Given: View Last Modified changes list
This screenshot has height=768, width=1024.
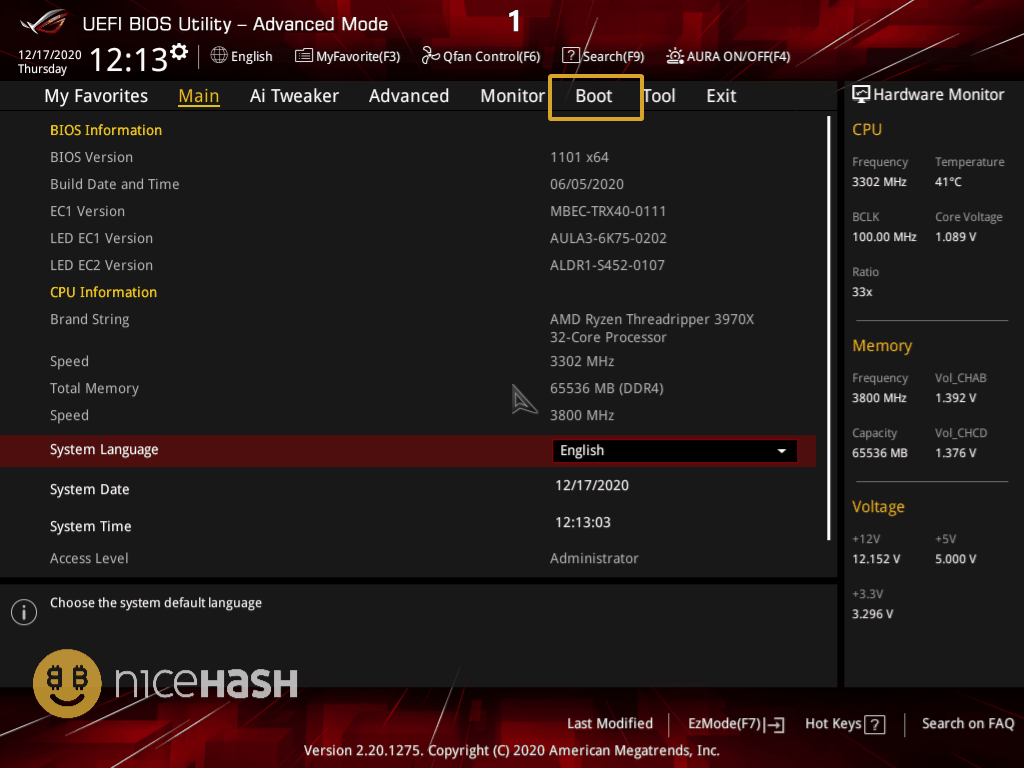Looking at the screenshot, I should pos(610,723).
